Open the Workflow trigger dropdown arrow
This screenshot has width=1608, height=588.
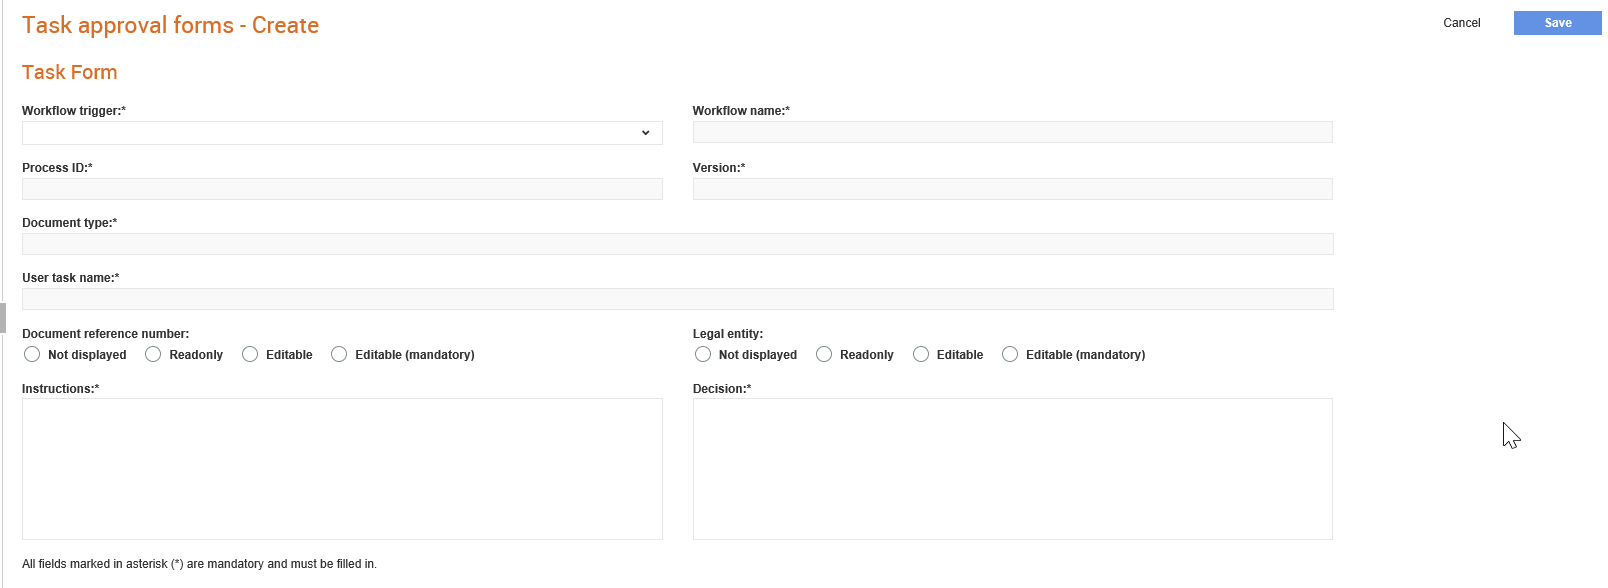(x=645, y=133)
